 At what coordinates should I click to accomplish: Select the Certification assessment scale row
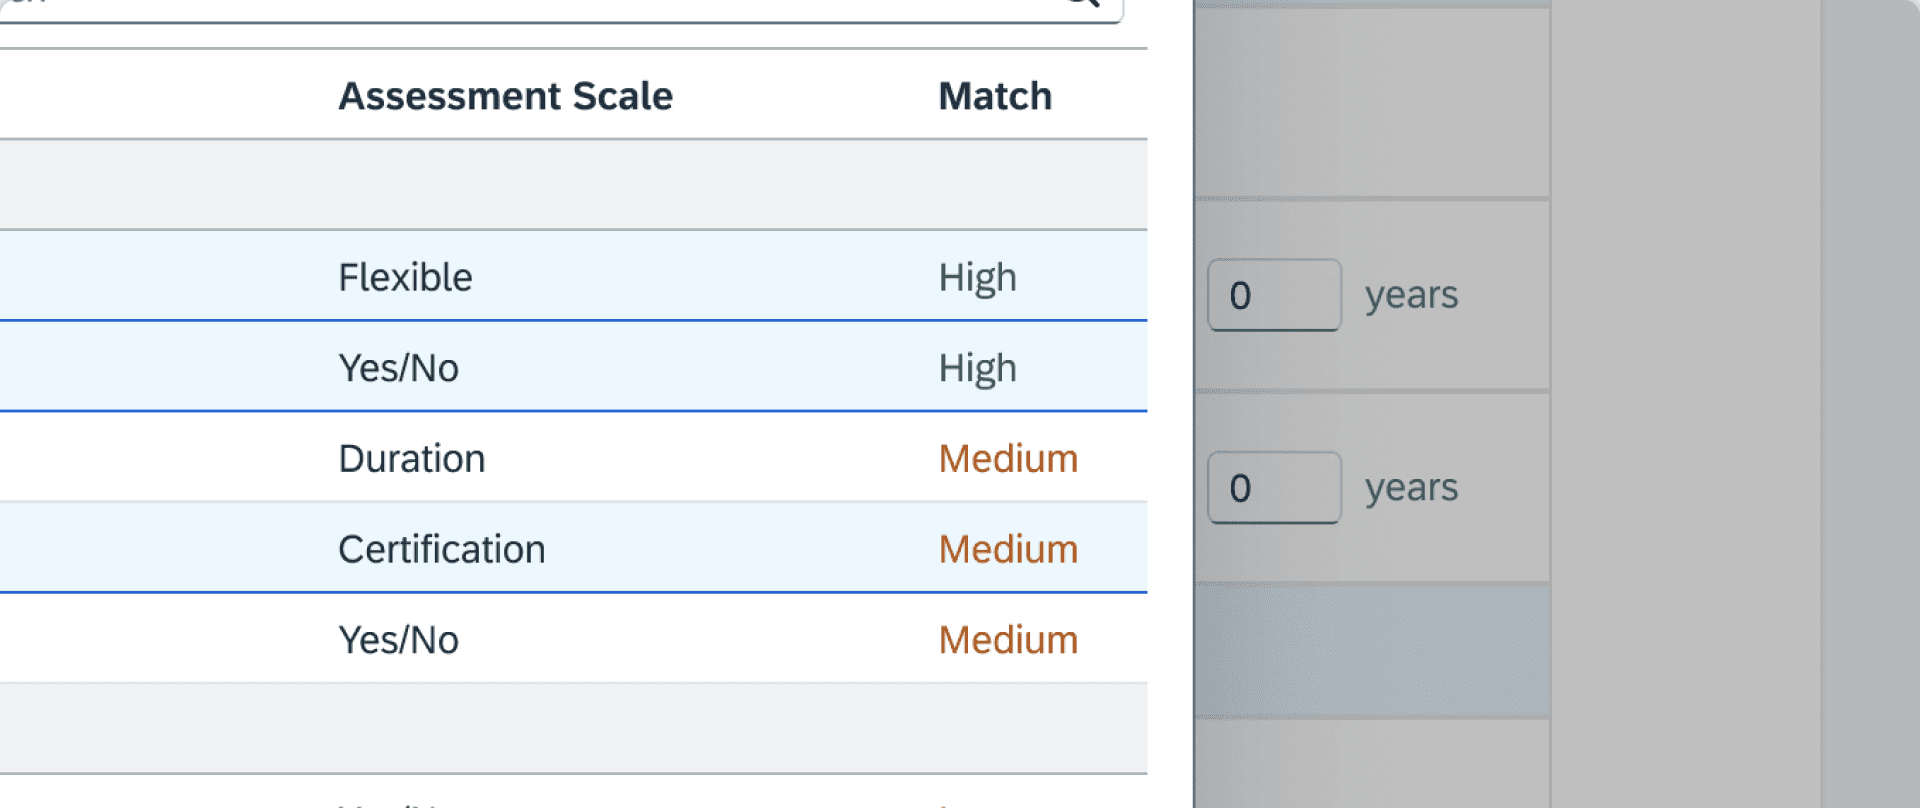pos(441,549)
